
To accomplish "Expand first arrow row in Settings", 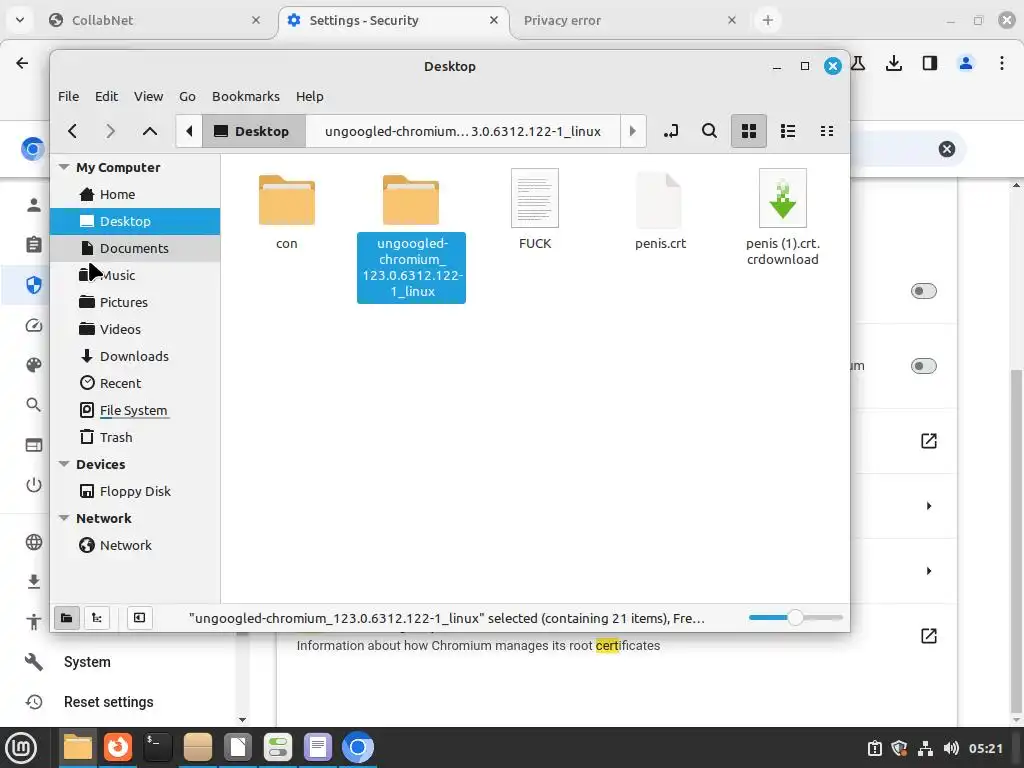I will tap(928, 506).
